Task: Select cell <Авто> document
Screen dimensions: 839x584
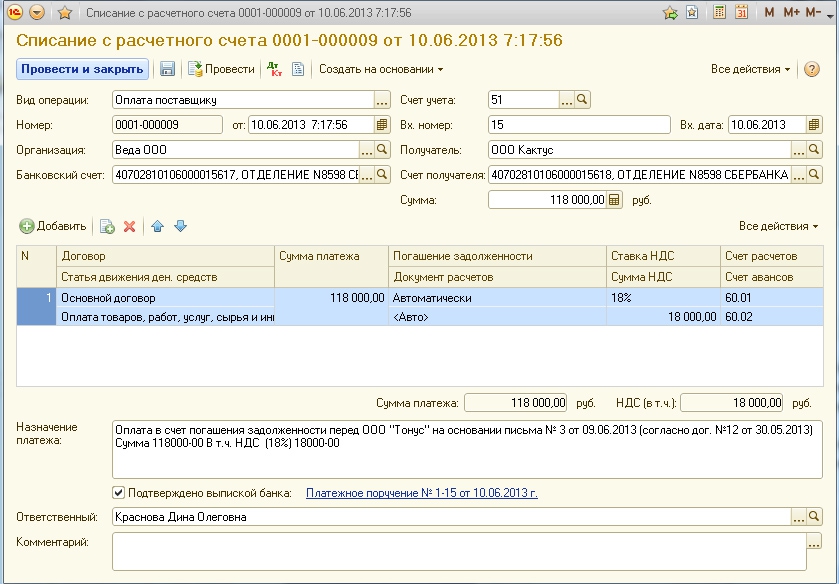Action: 498,317
